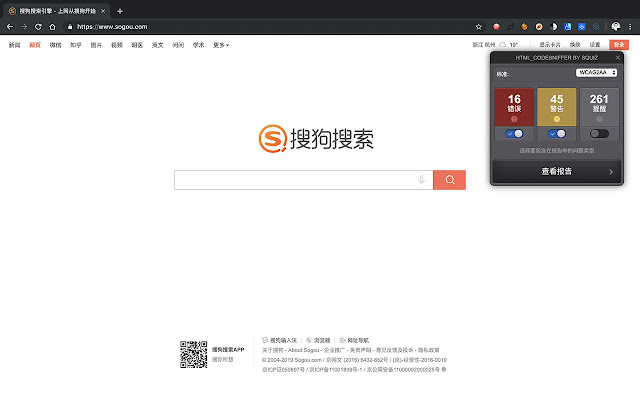
Task: Click the About Sogou footer link
Action: [304, 350]
